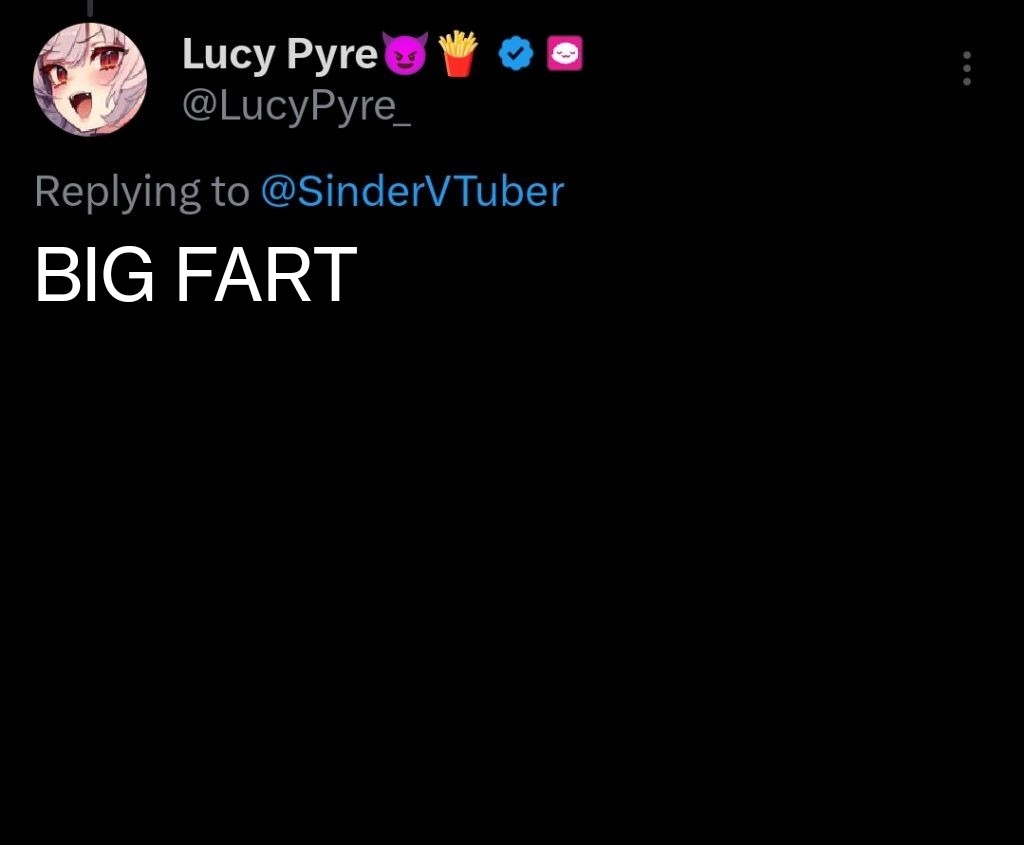Click the Lucy Pyre display name
Viewport: 1024px width, 845px height.
(x=280, y=54)
